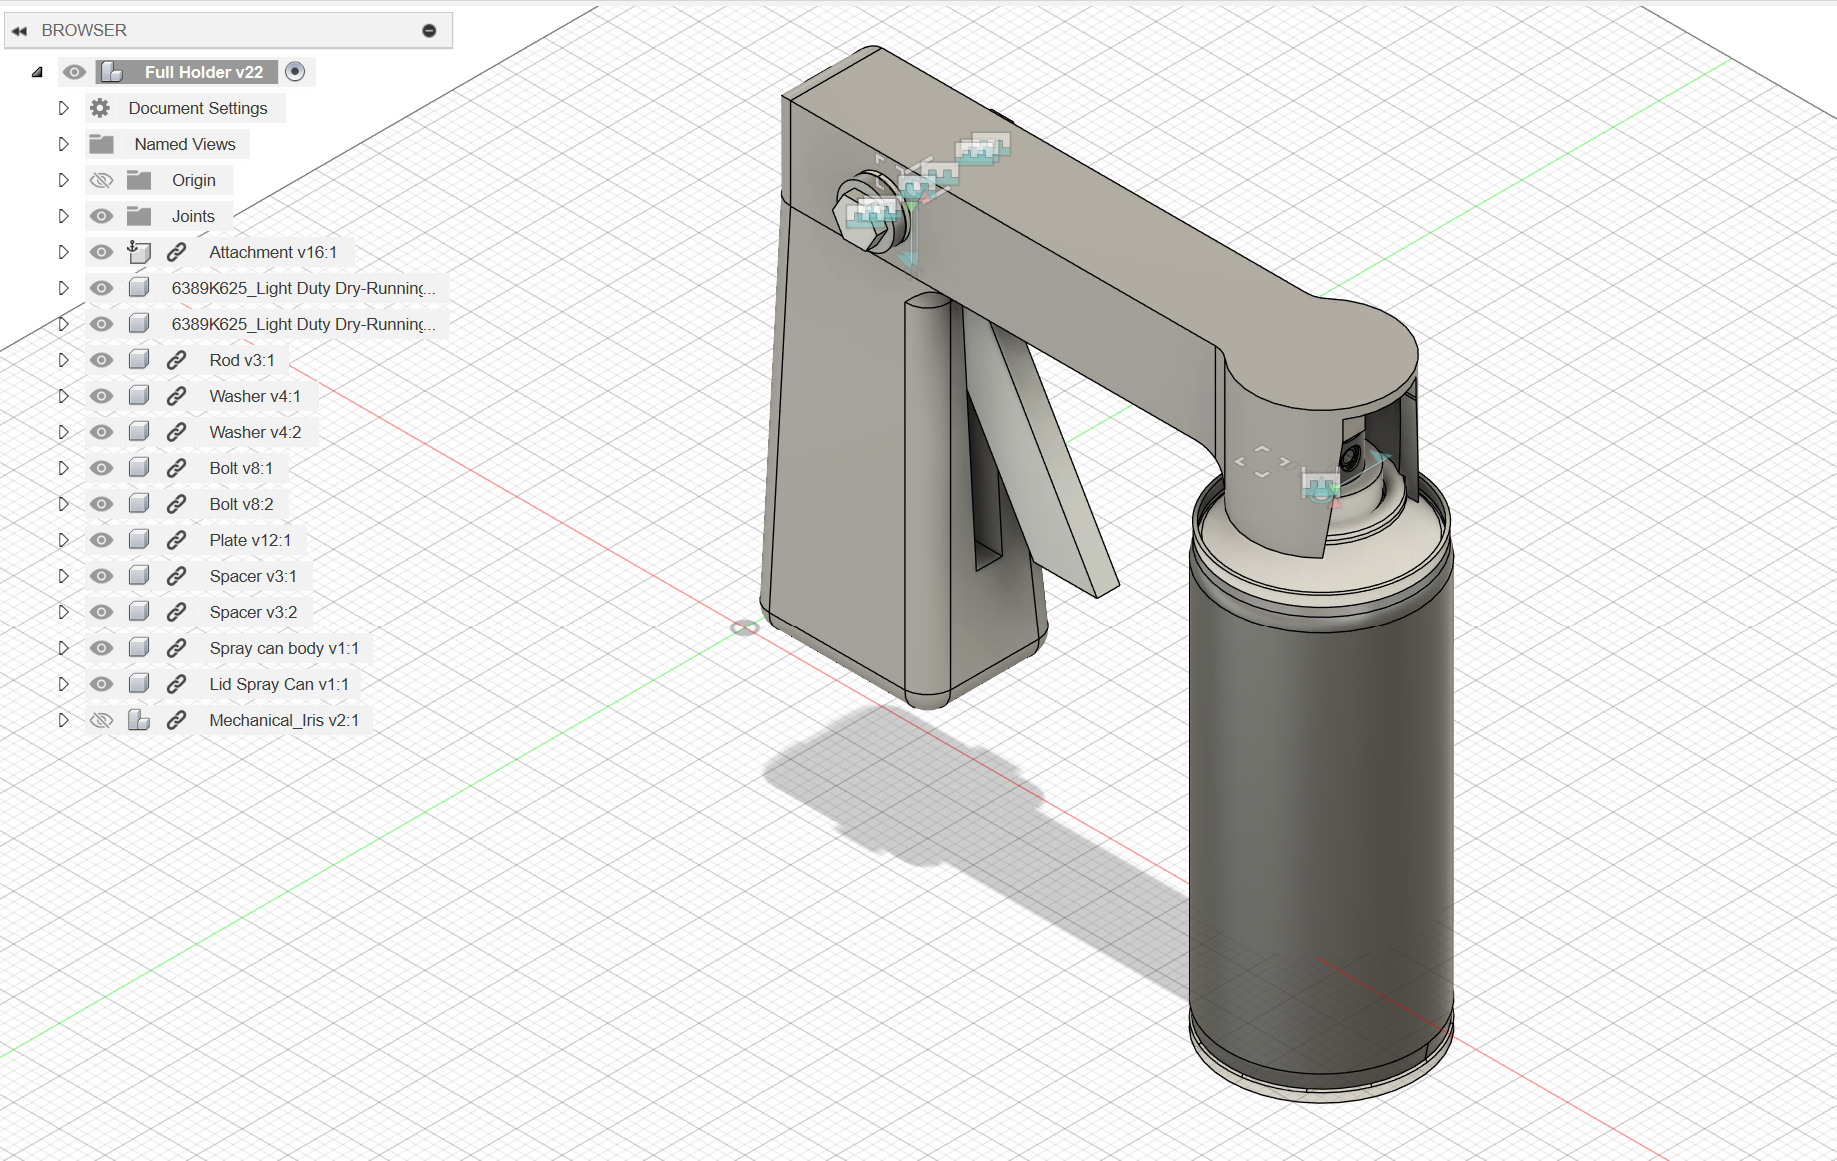This screenshot has height=1161, width=1837.
Task: Click the link icon beside Bolt v8:1
Action: (176, 468)
